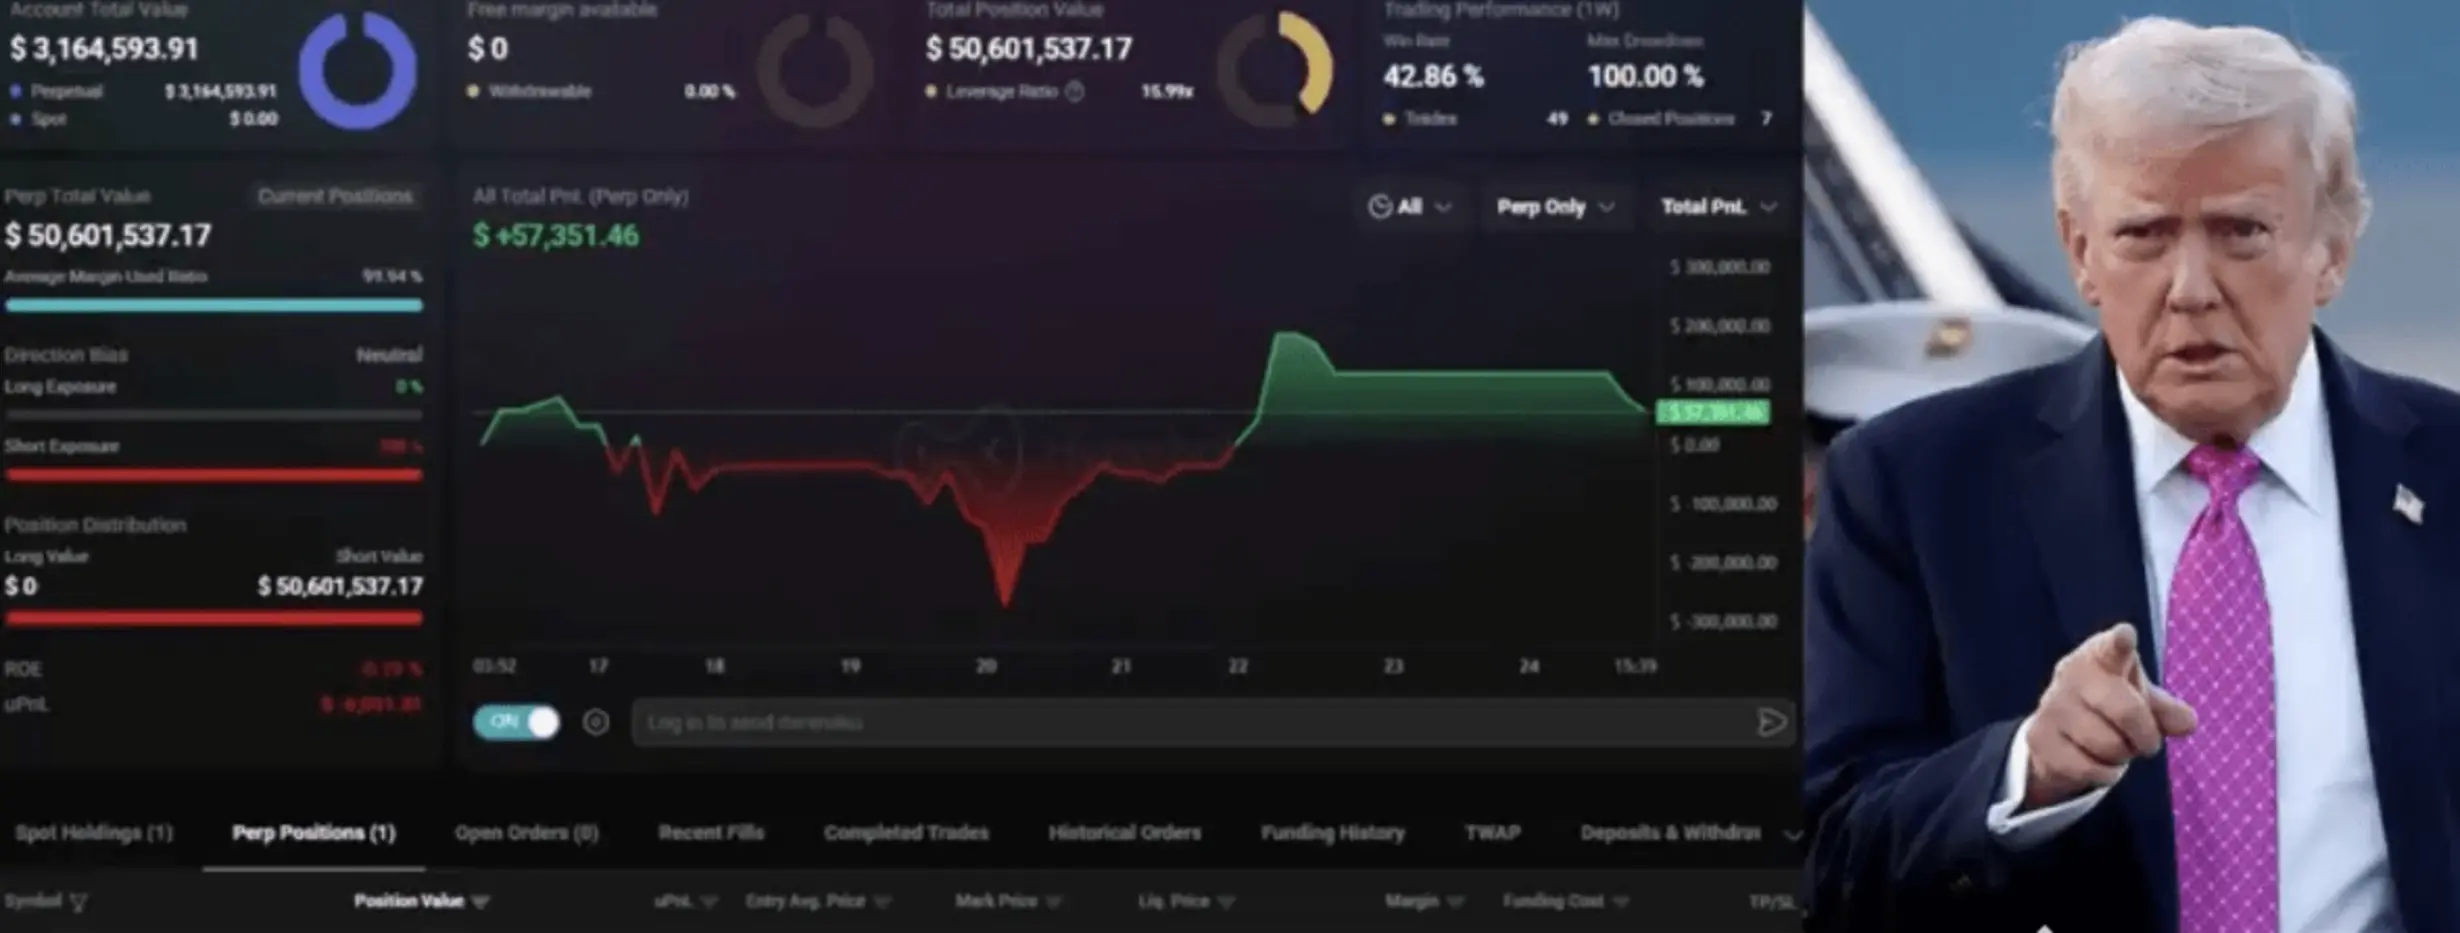Filter by Symbol using the funnel icon

pos(78,902)
